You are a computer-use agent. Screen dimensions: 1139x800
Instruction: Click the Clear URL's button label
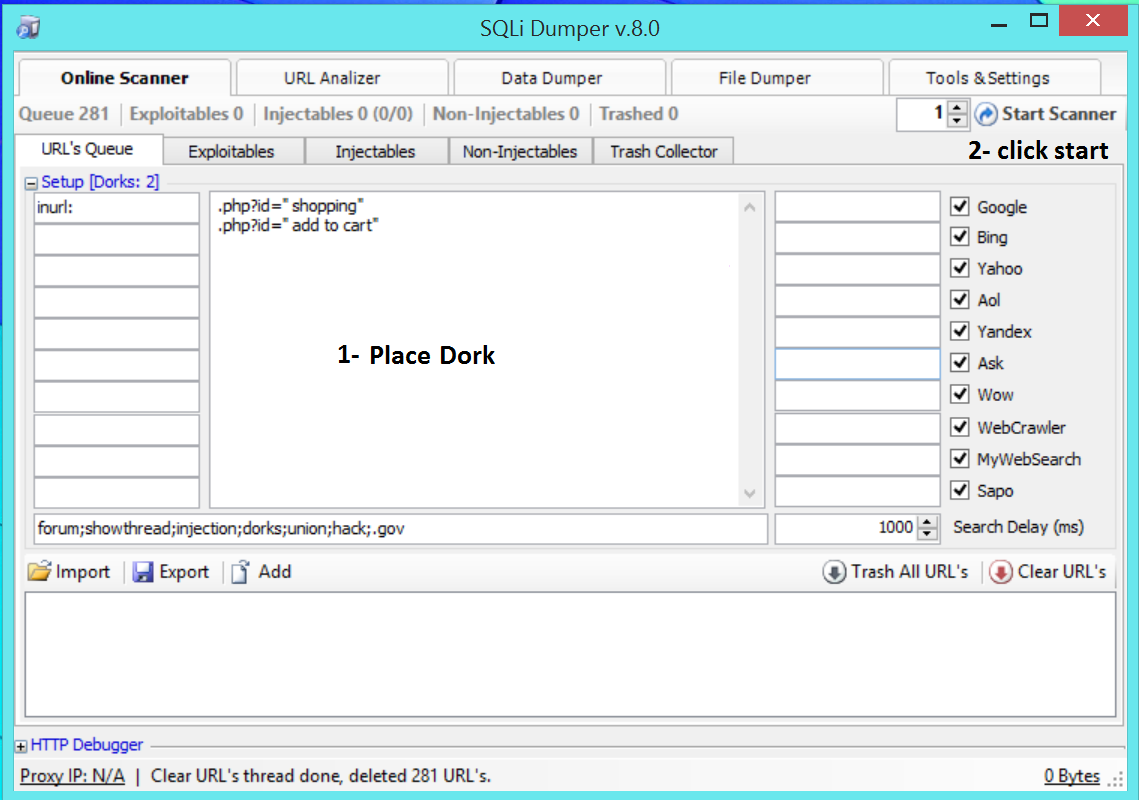(x=1061, y=572)
